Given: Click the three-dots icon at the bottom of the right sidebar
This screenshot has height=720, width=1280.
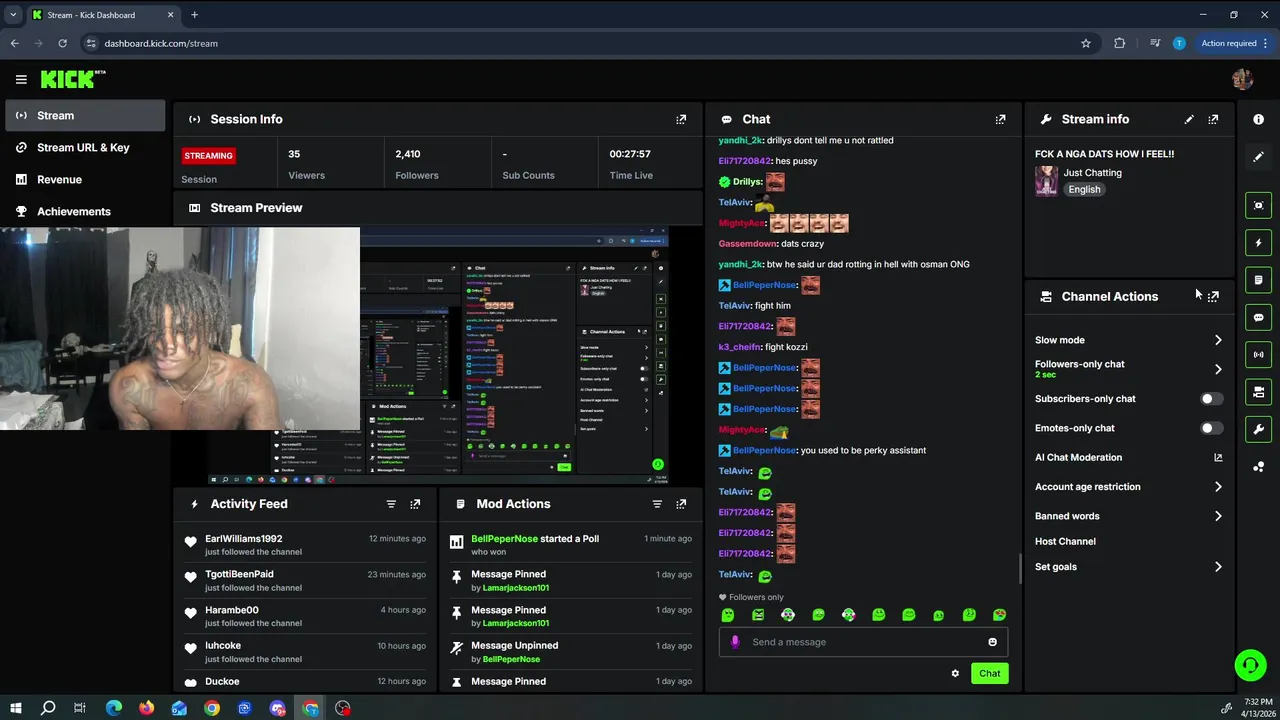Looking at the screenshot, I should point(1258,467).
